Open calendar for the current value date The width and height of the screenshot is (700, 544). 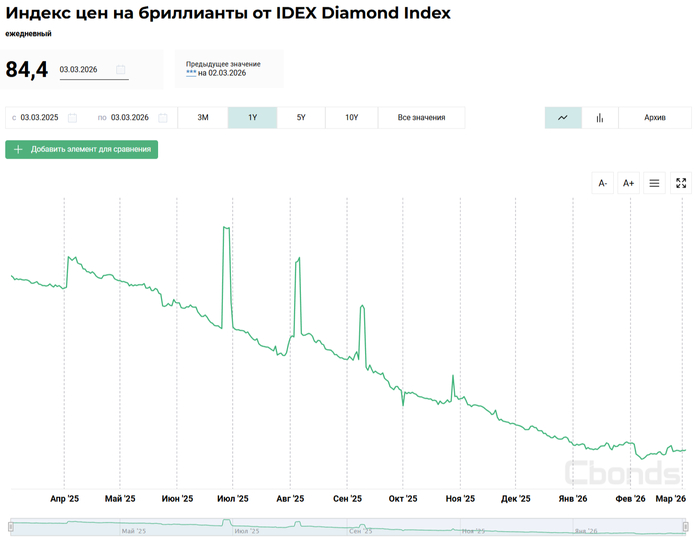click(x=121, y=70)
